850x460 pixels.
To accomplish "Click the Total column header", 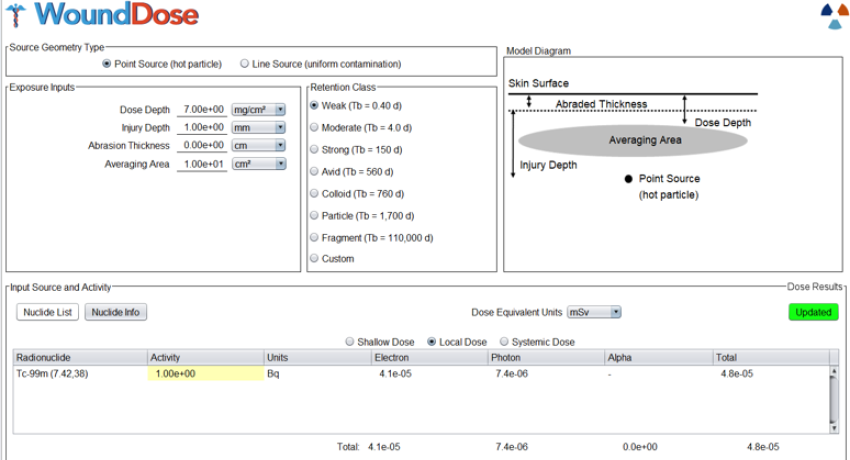I will point(771,357).
